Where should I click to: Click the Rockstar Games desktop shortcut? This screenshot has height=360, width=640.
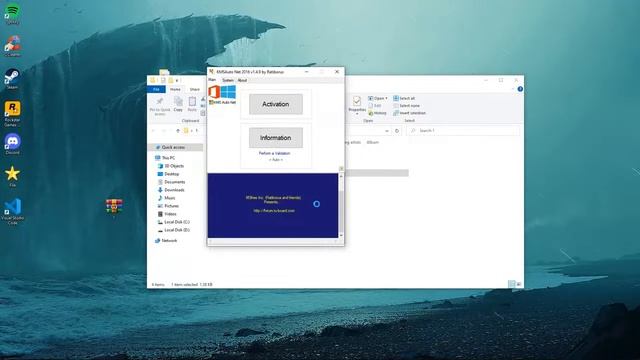click(x=12, y=114)
